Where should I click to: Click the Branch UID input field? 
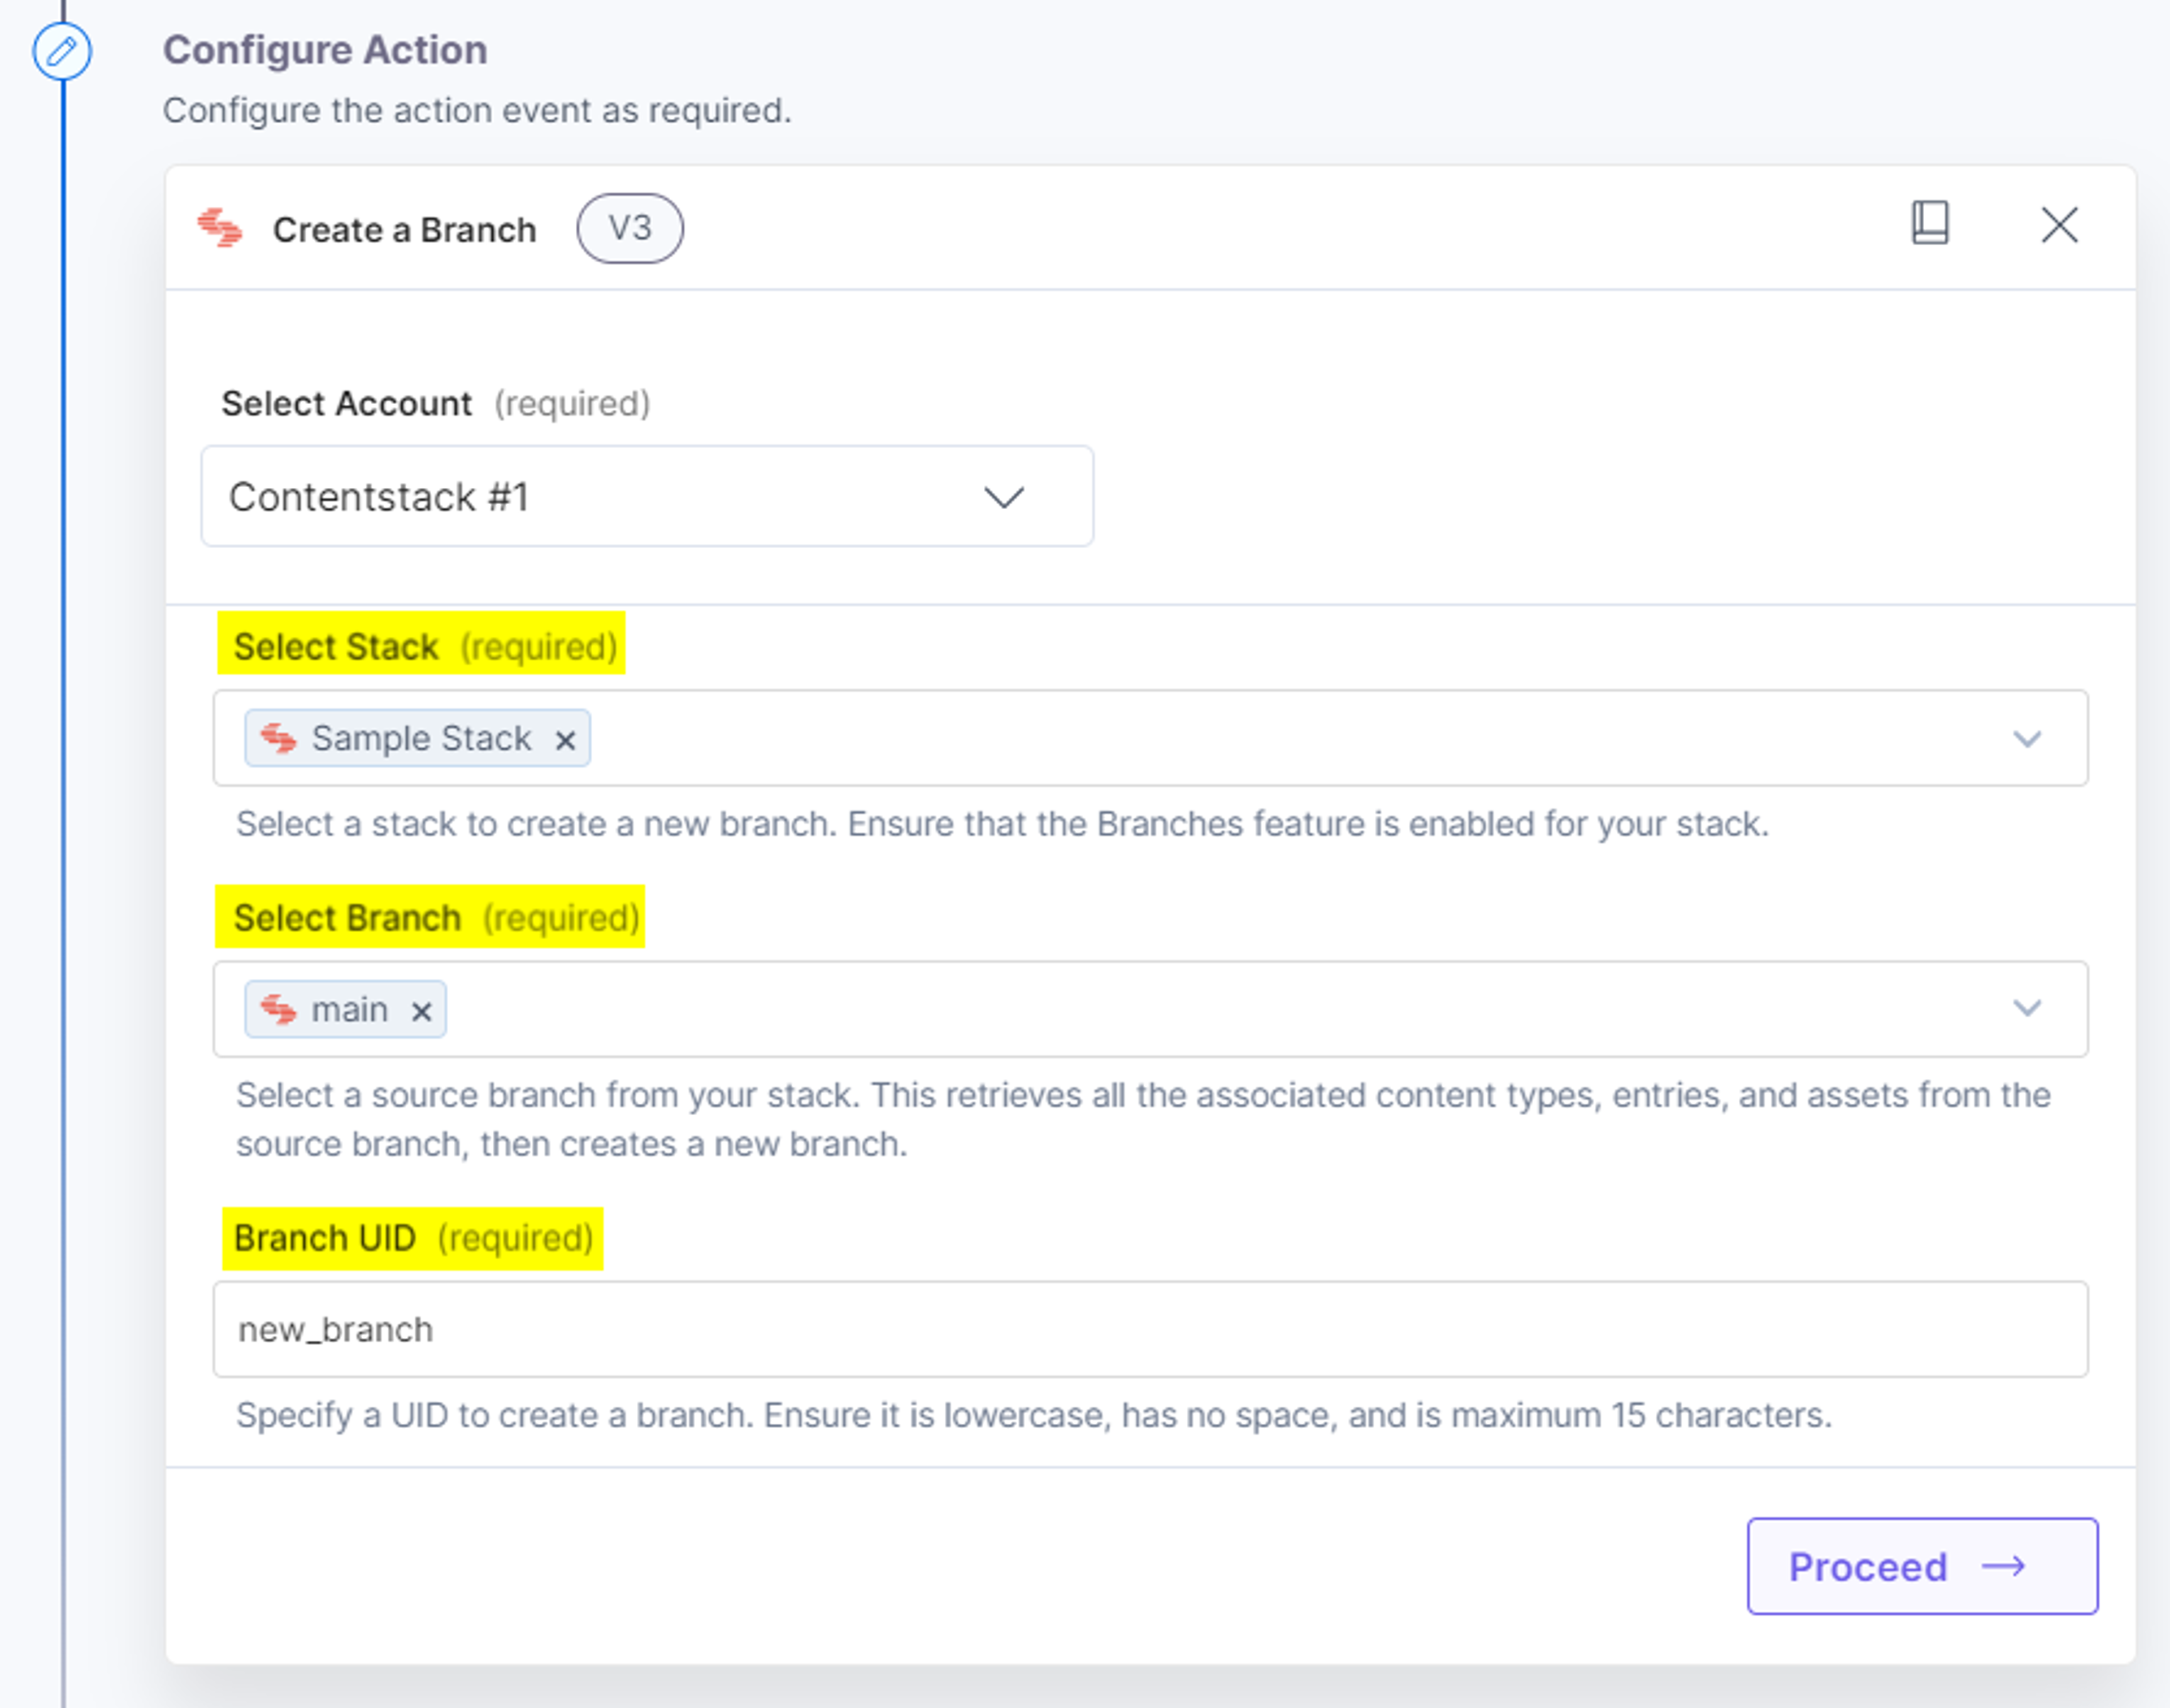coord(1150,1329)
